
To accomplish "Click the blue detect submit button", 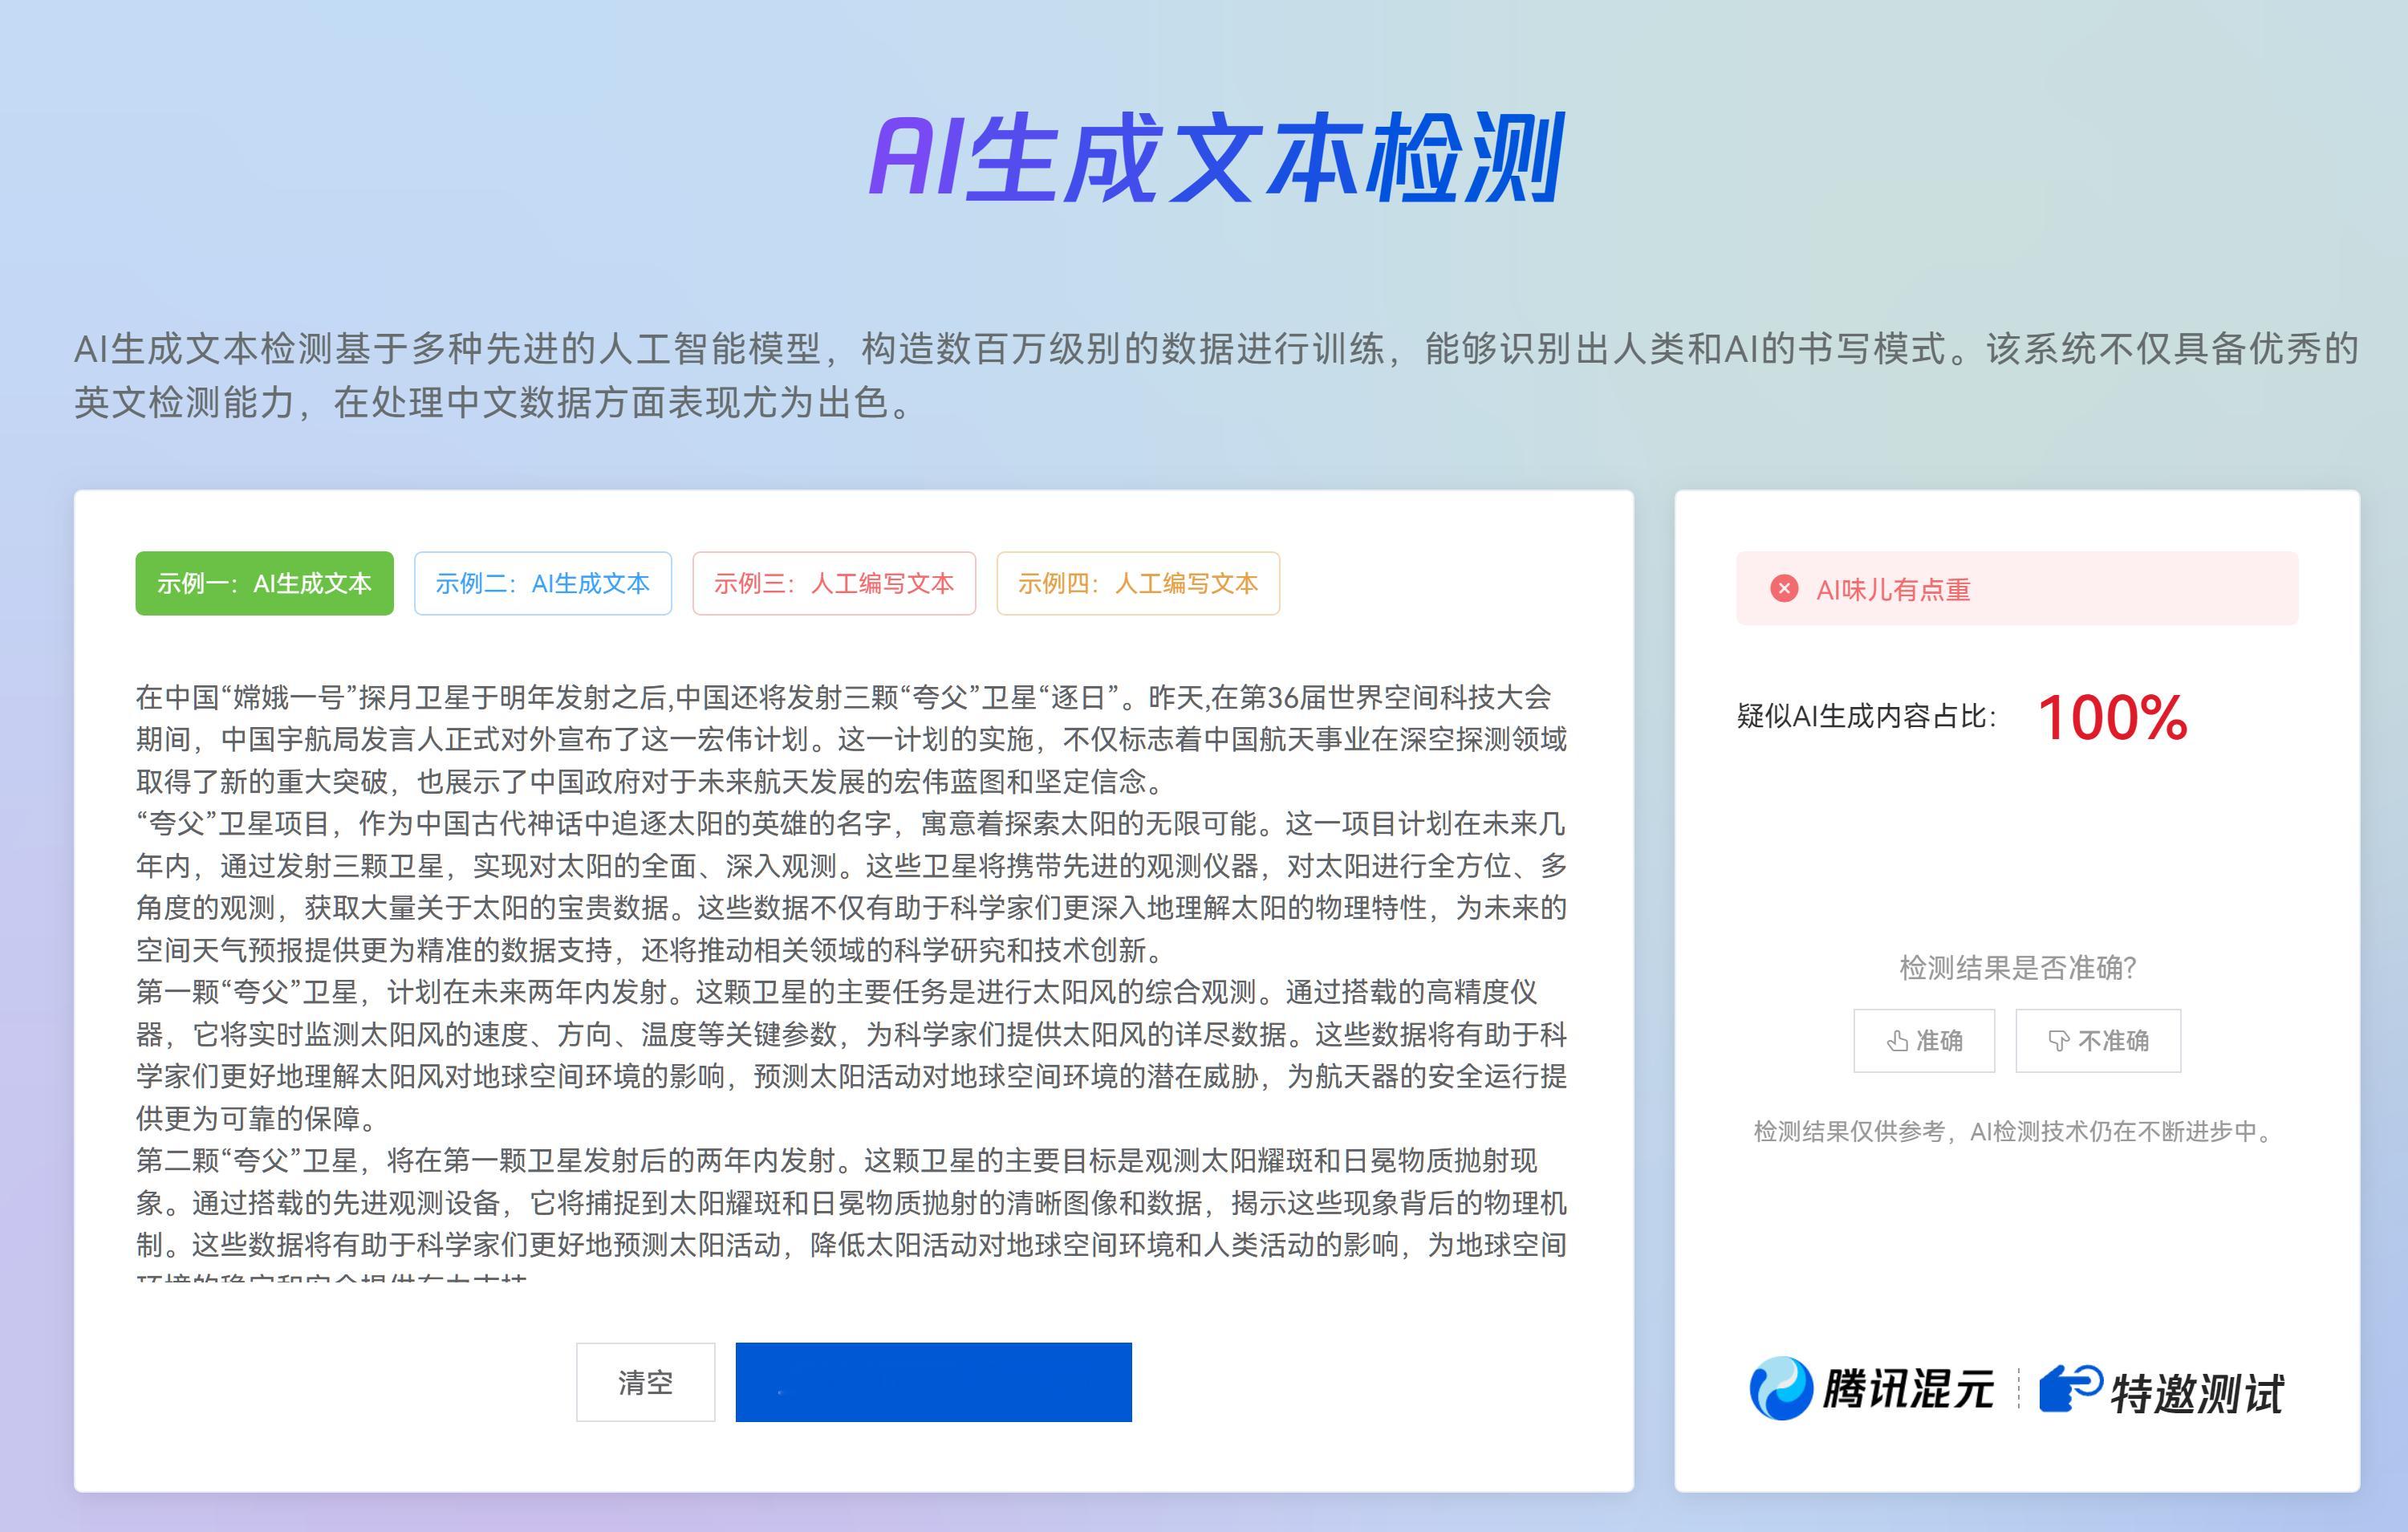I will point(934,1382).
